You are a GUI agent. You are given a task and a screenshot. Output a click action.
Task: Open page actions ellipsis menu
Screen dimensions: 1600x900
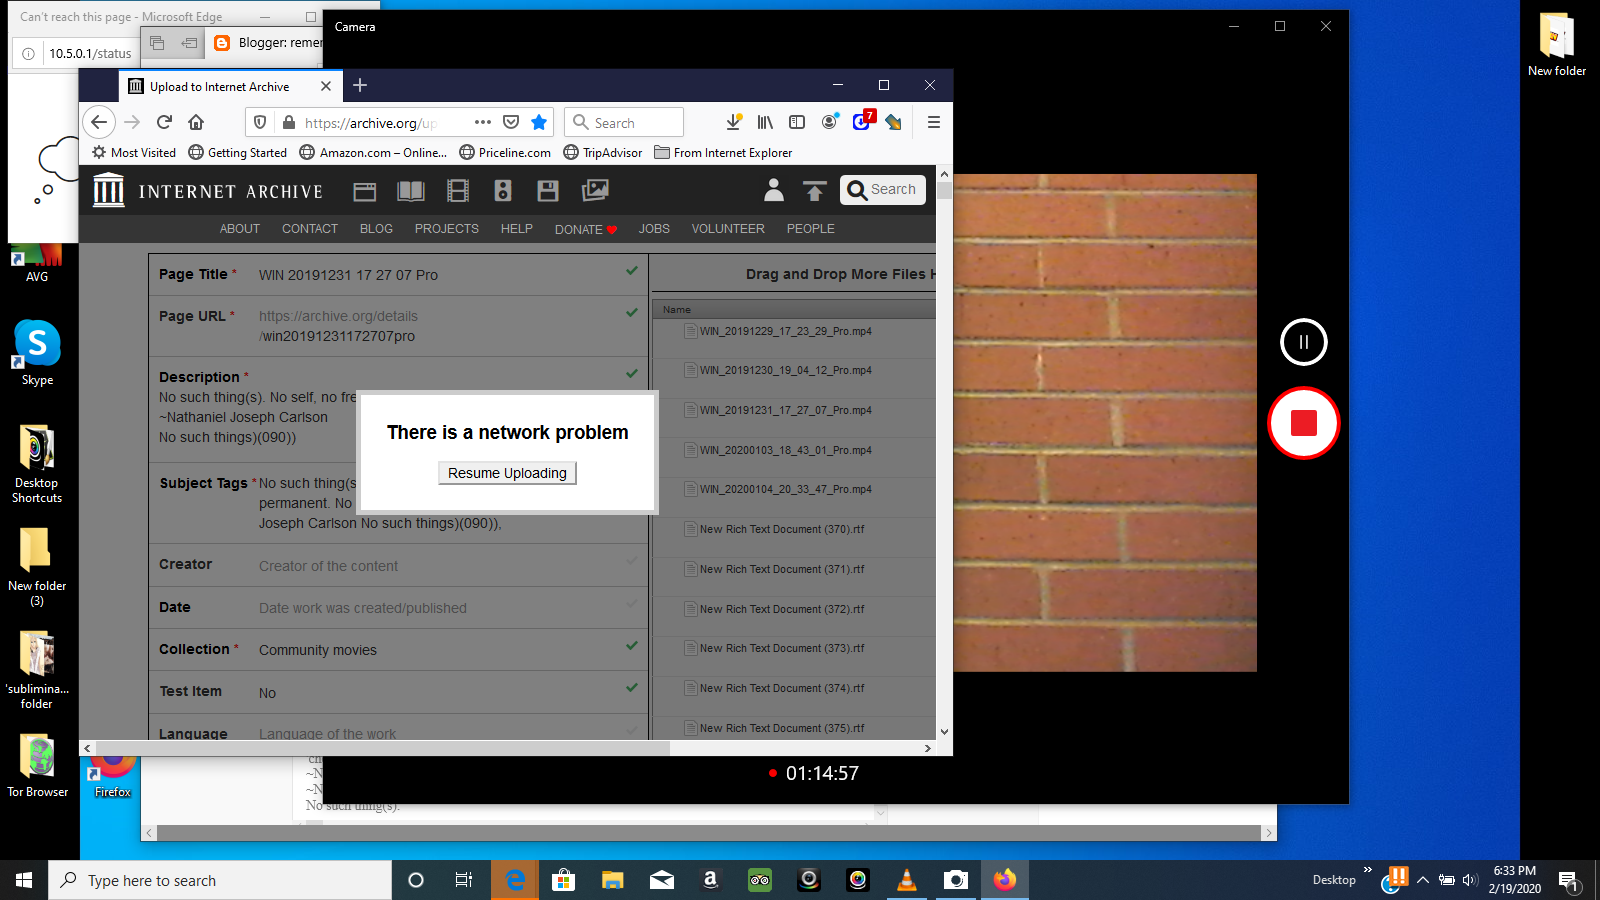(483, 122)
